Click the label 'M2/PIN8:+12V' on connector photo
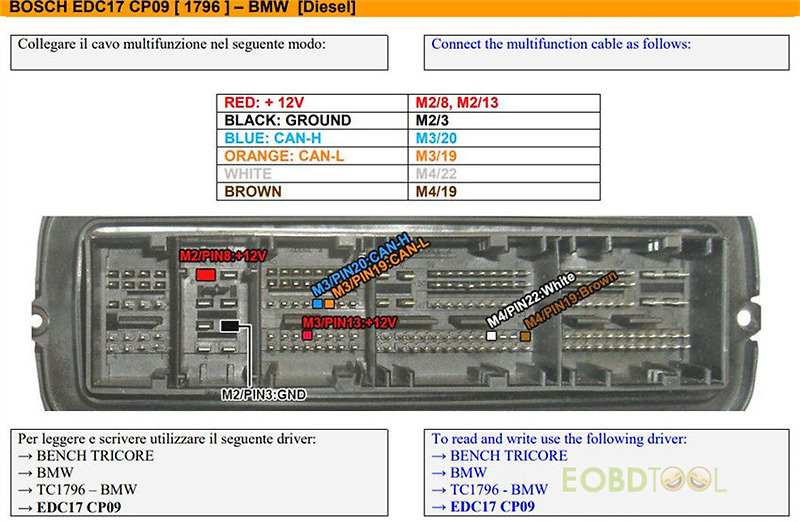The image size is (800, 522). click(x=223, y=256)
